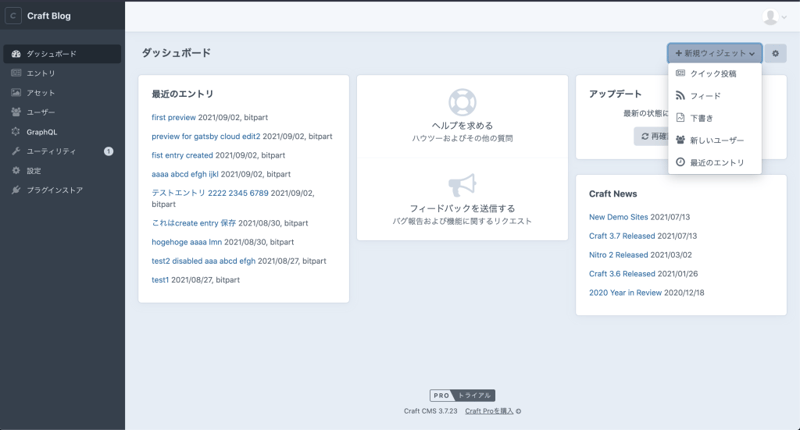The height and width of the screenshot is (430, 800).
Task: Click the Plugin Store plug icon
Action: pos(16,190)
